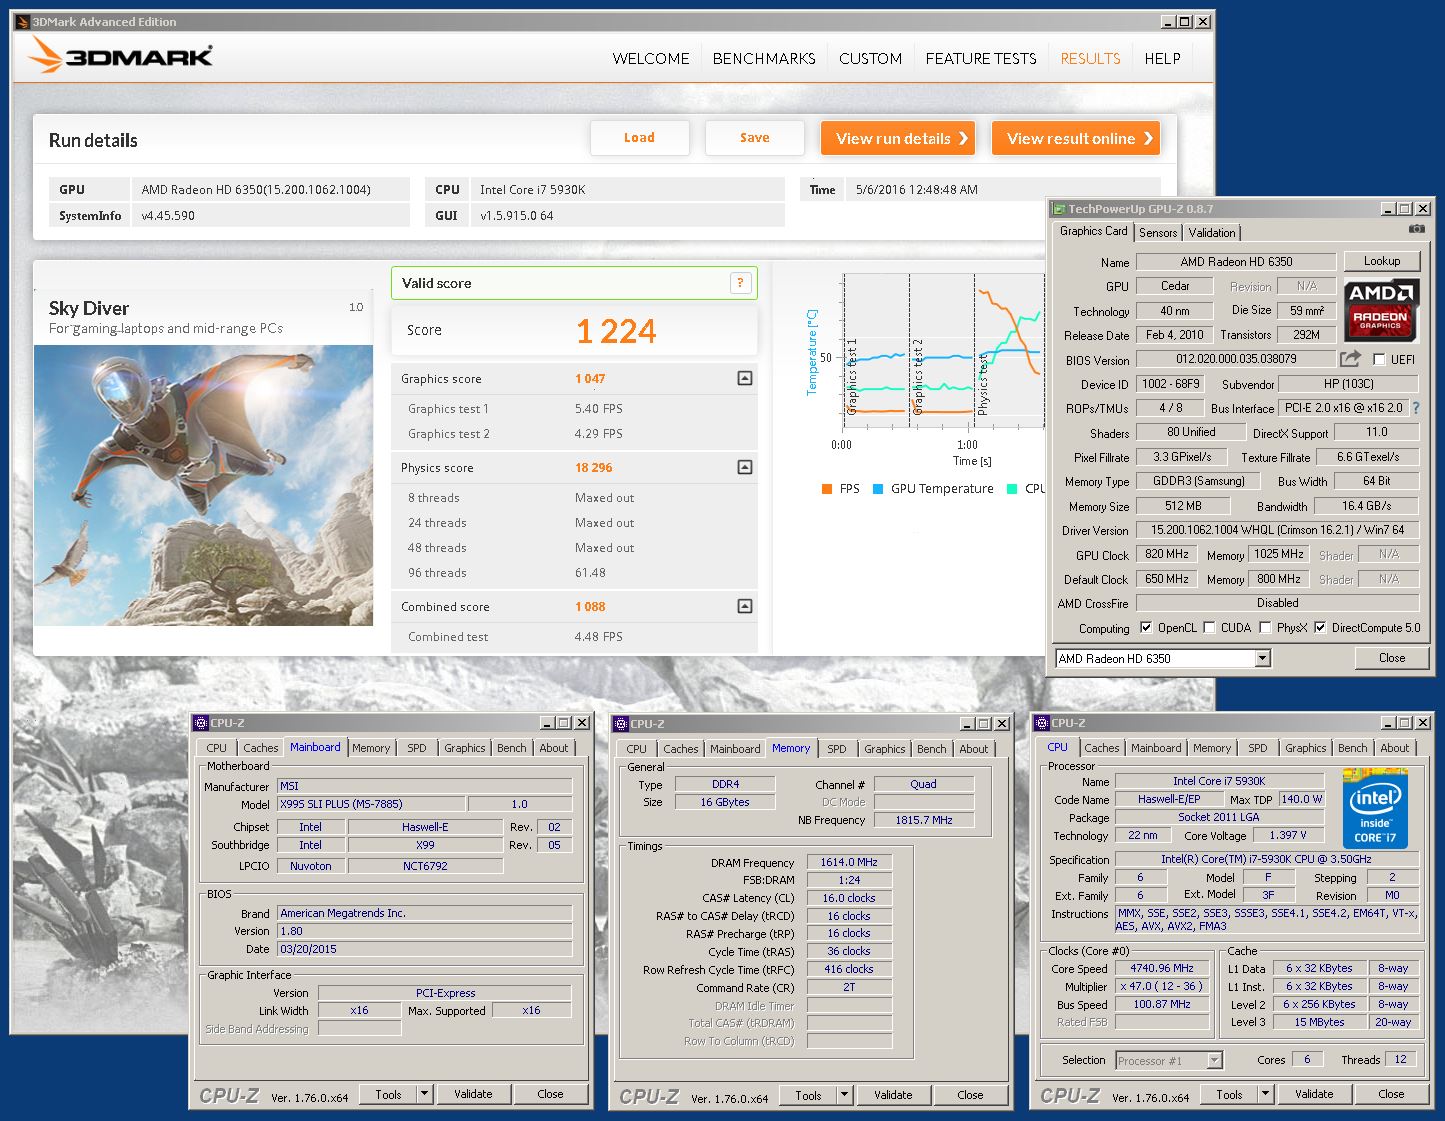Open the AMD Radeon HD 6350 GPU dropdown

click(1262, 658)
